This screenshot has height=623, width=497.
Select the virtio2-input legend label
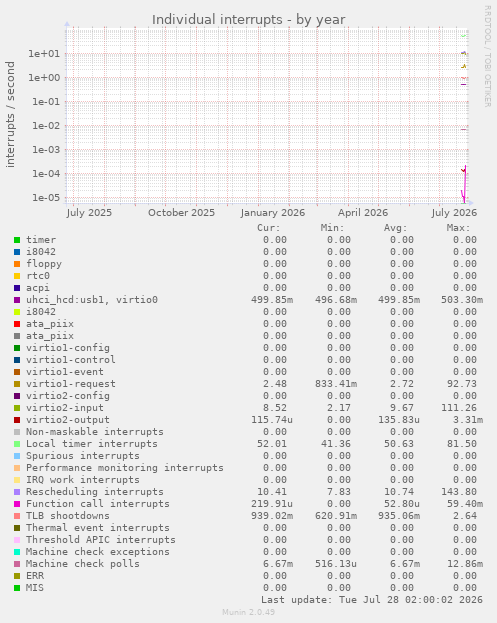(65, 408)
